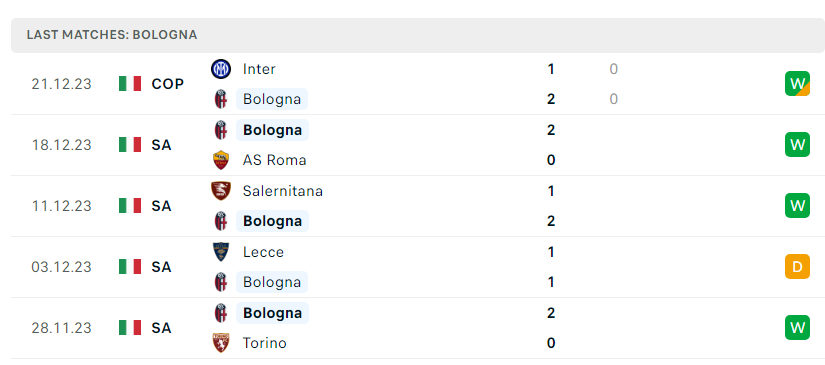Open the AS Roma team link
The width and height of the screenshot is (825, 365).
(x=274, y=160)
